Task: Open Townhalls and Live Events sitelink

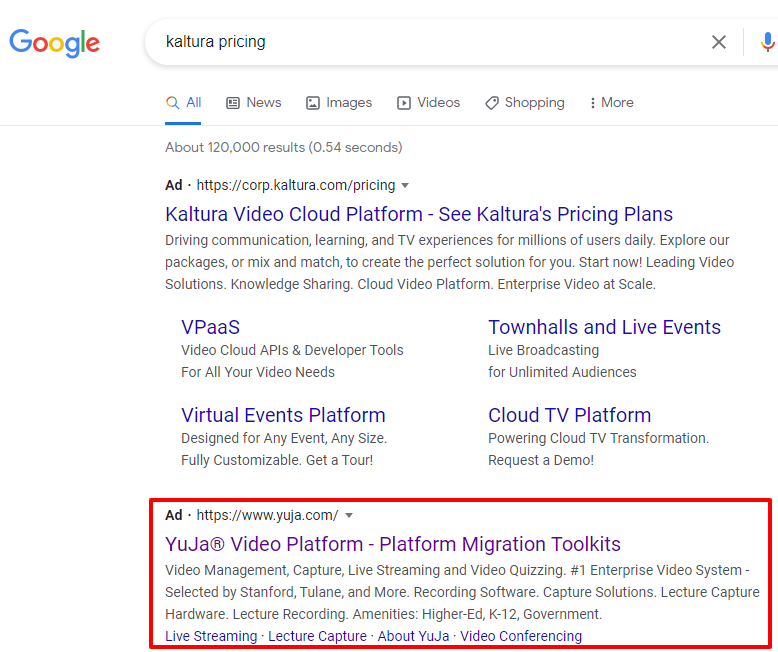Action: click(x=604, y=327)
